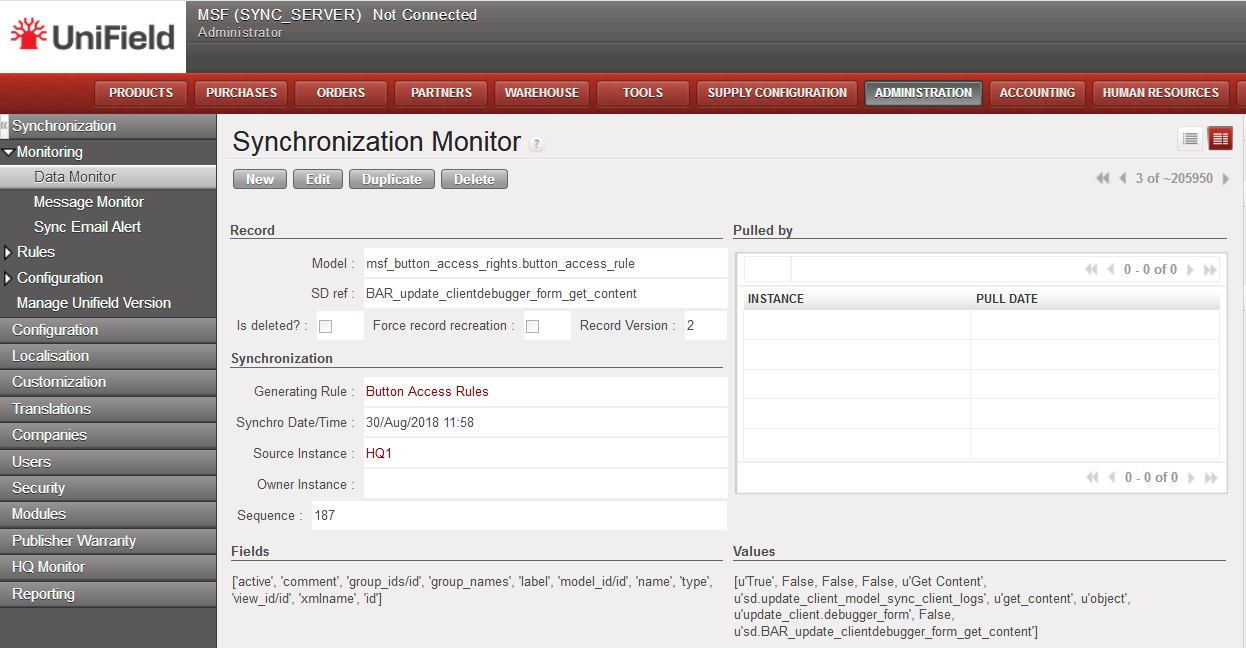Open Message Monitor in sidebar
Image resolution: width=1246 pixels, height=648 pixels.
(89, 202)
